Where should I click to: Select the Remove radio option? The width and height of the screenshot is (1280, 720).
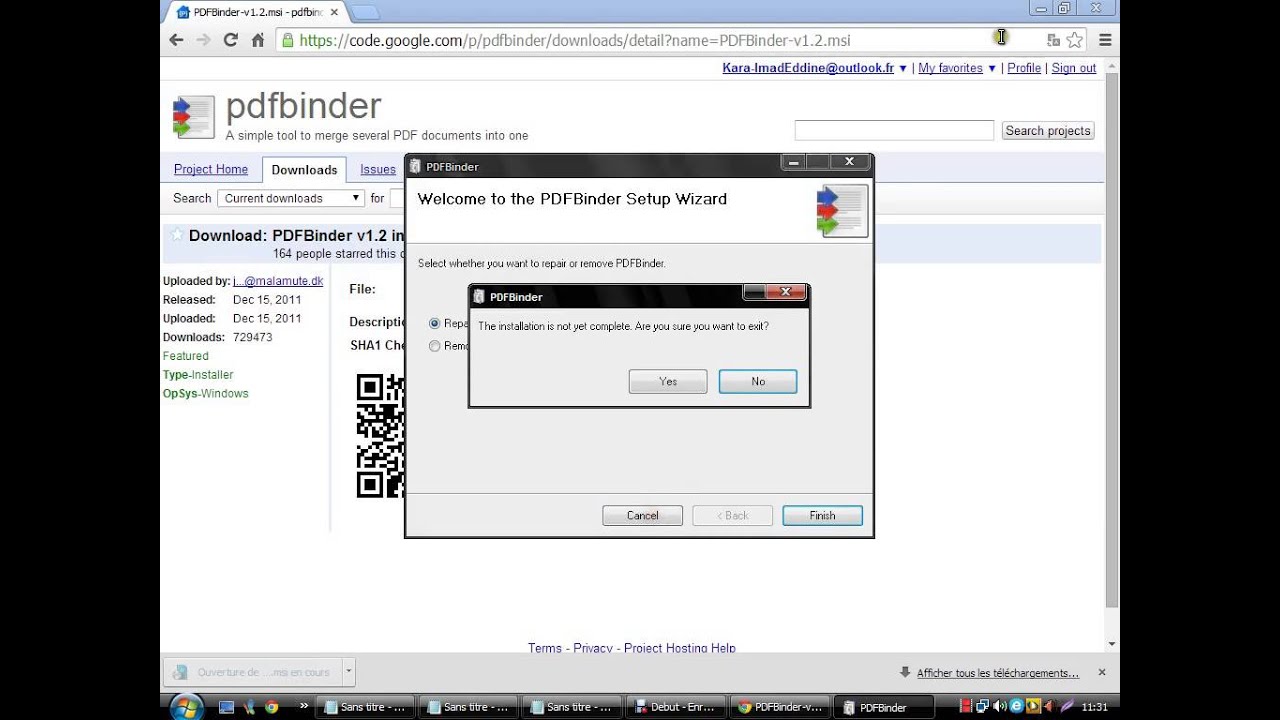[x=434, y=346]
